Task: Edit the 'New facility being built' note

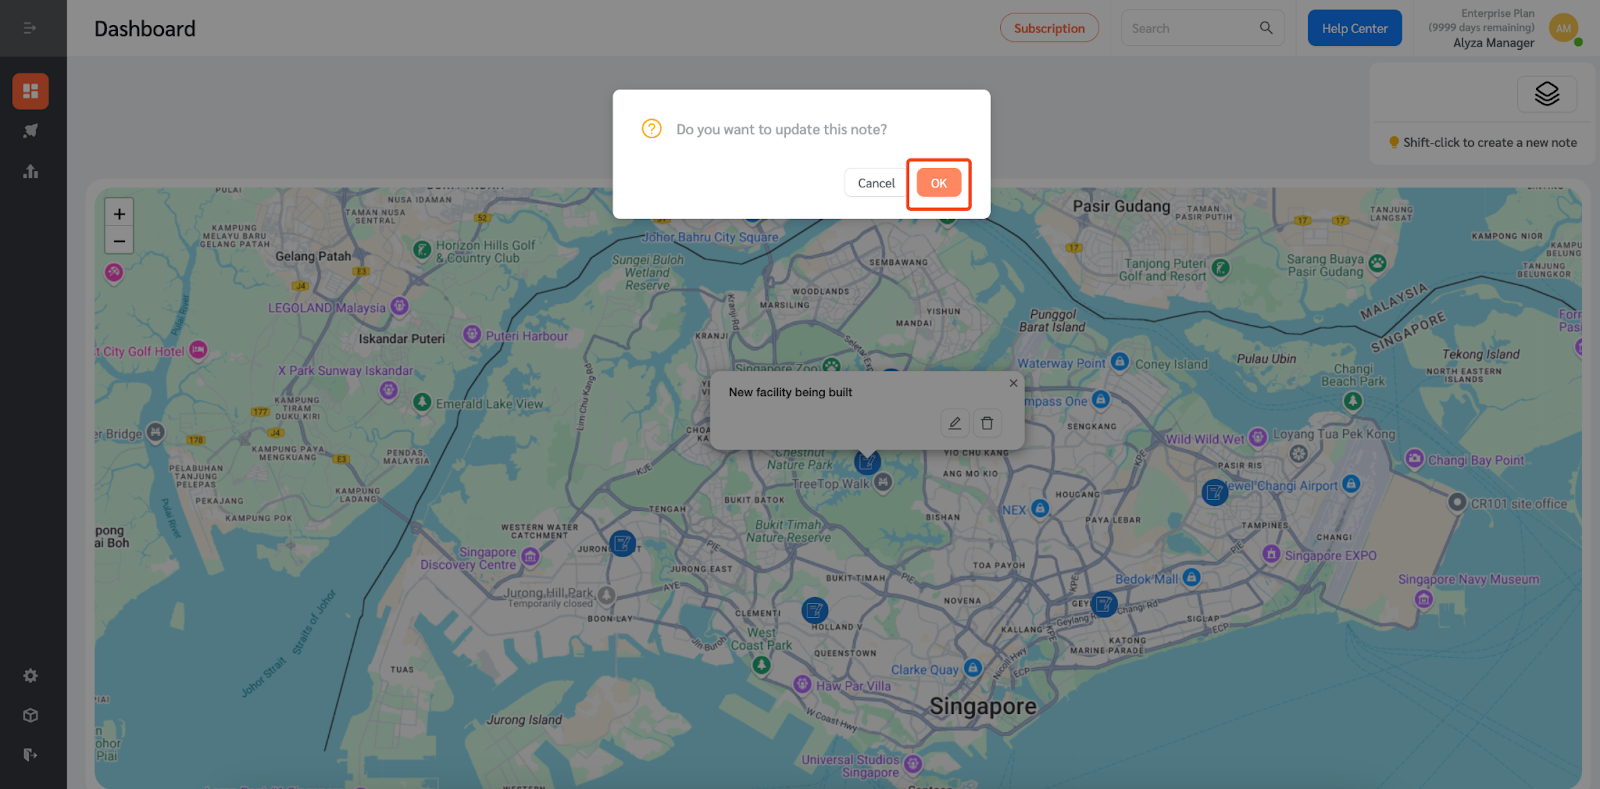Action: click(955, 423)
